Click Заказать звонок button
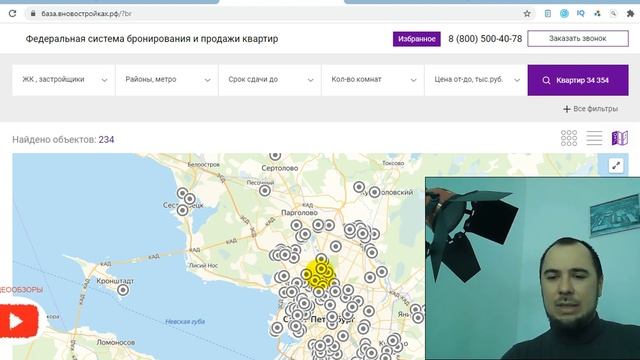The width and height of the screenshot is (640, 360). pyautogui.click(x=578, y=38)
